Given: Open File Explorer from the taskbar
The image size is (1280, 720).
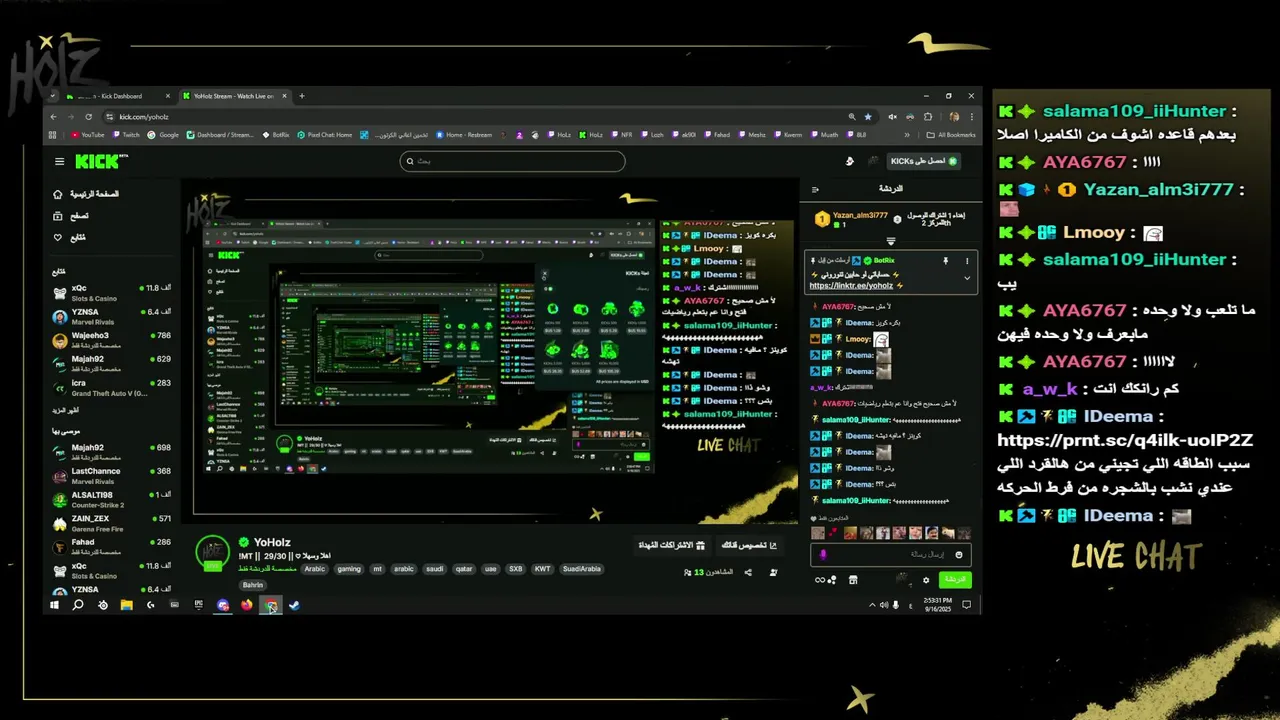Looking at the screenshot, I should [x=127, y=605].
